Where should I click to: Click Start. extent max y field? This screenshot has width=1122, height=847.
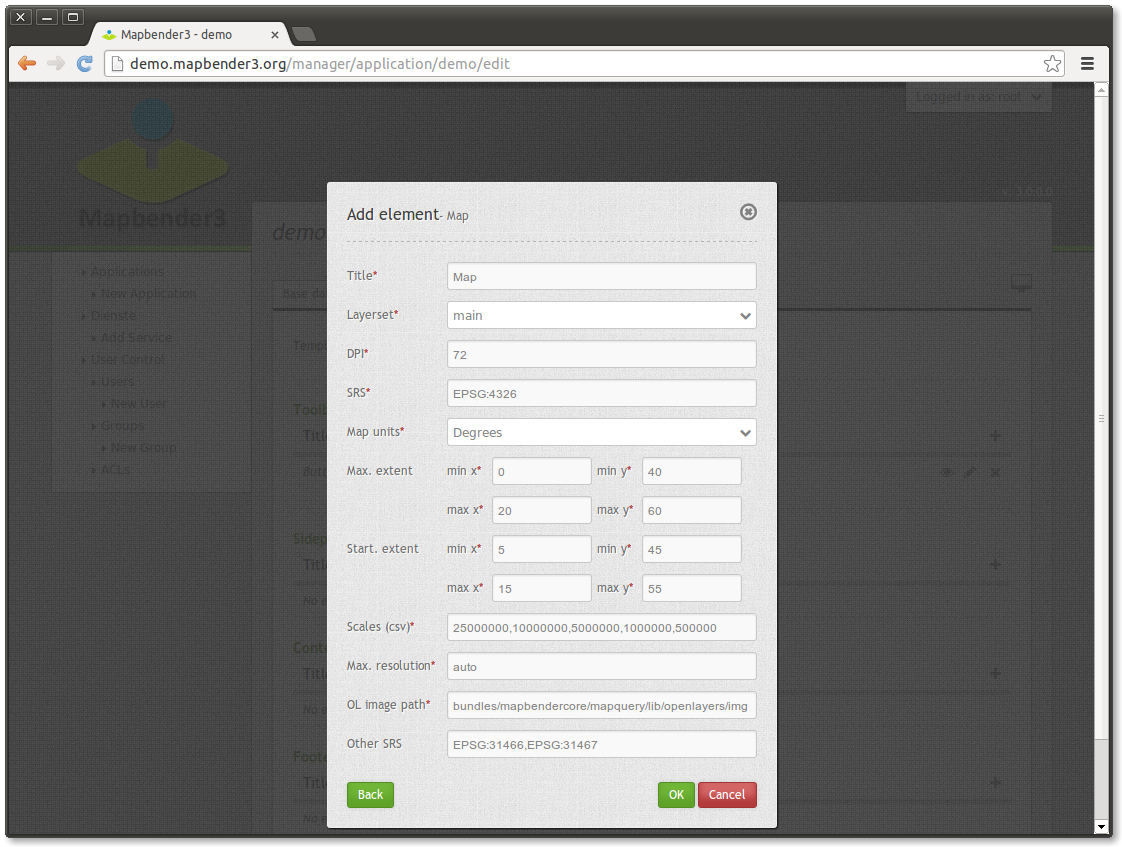coord(691,588)
